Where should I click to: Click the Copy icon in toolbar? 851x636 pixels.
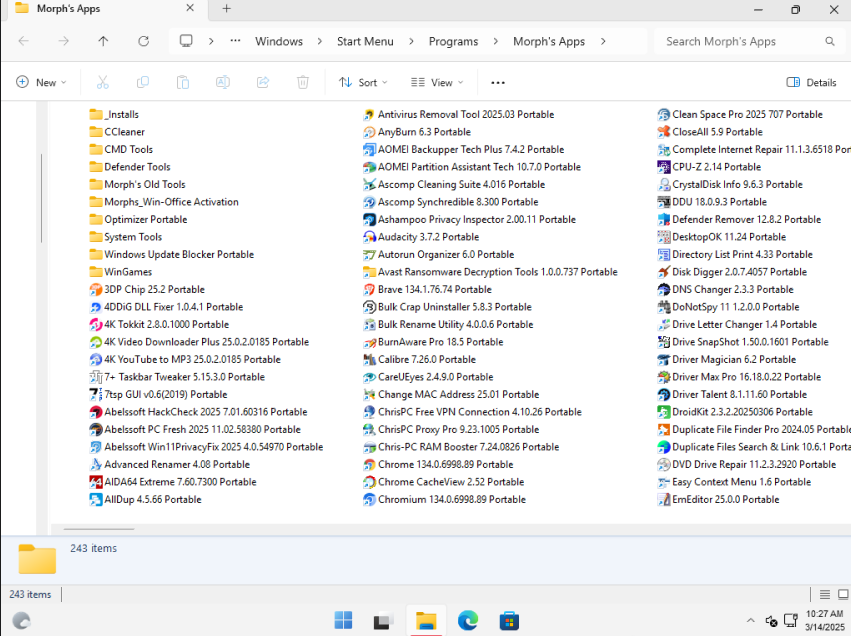click(143, 82)
